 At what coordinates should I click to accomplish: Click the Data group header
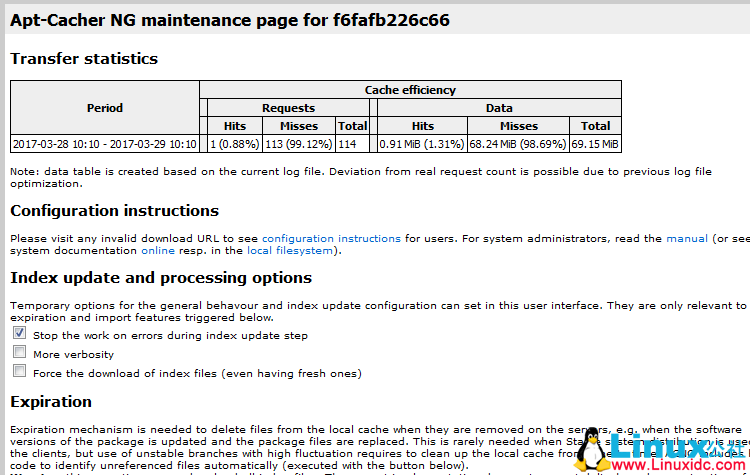tap(499, 108)
